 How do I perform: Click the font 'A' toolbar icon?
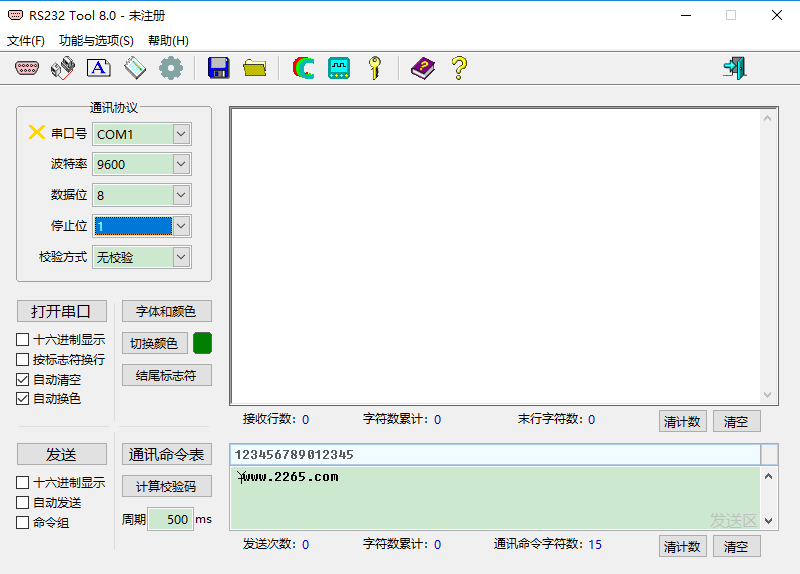click(98, 68)
